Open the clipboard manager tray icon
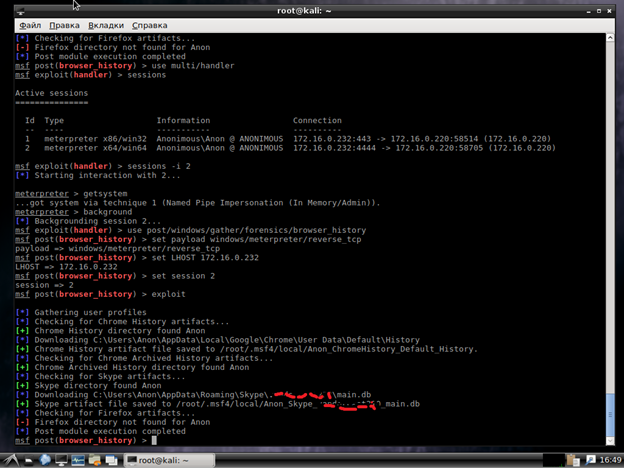 point(573,460)
